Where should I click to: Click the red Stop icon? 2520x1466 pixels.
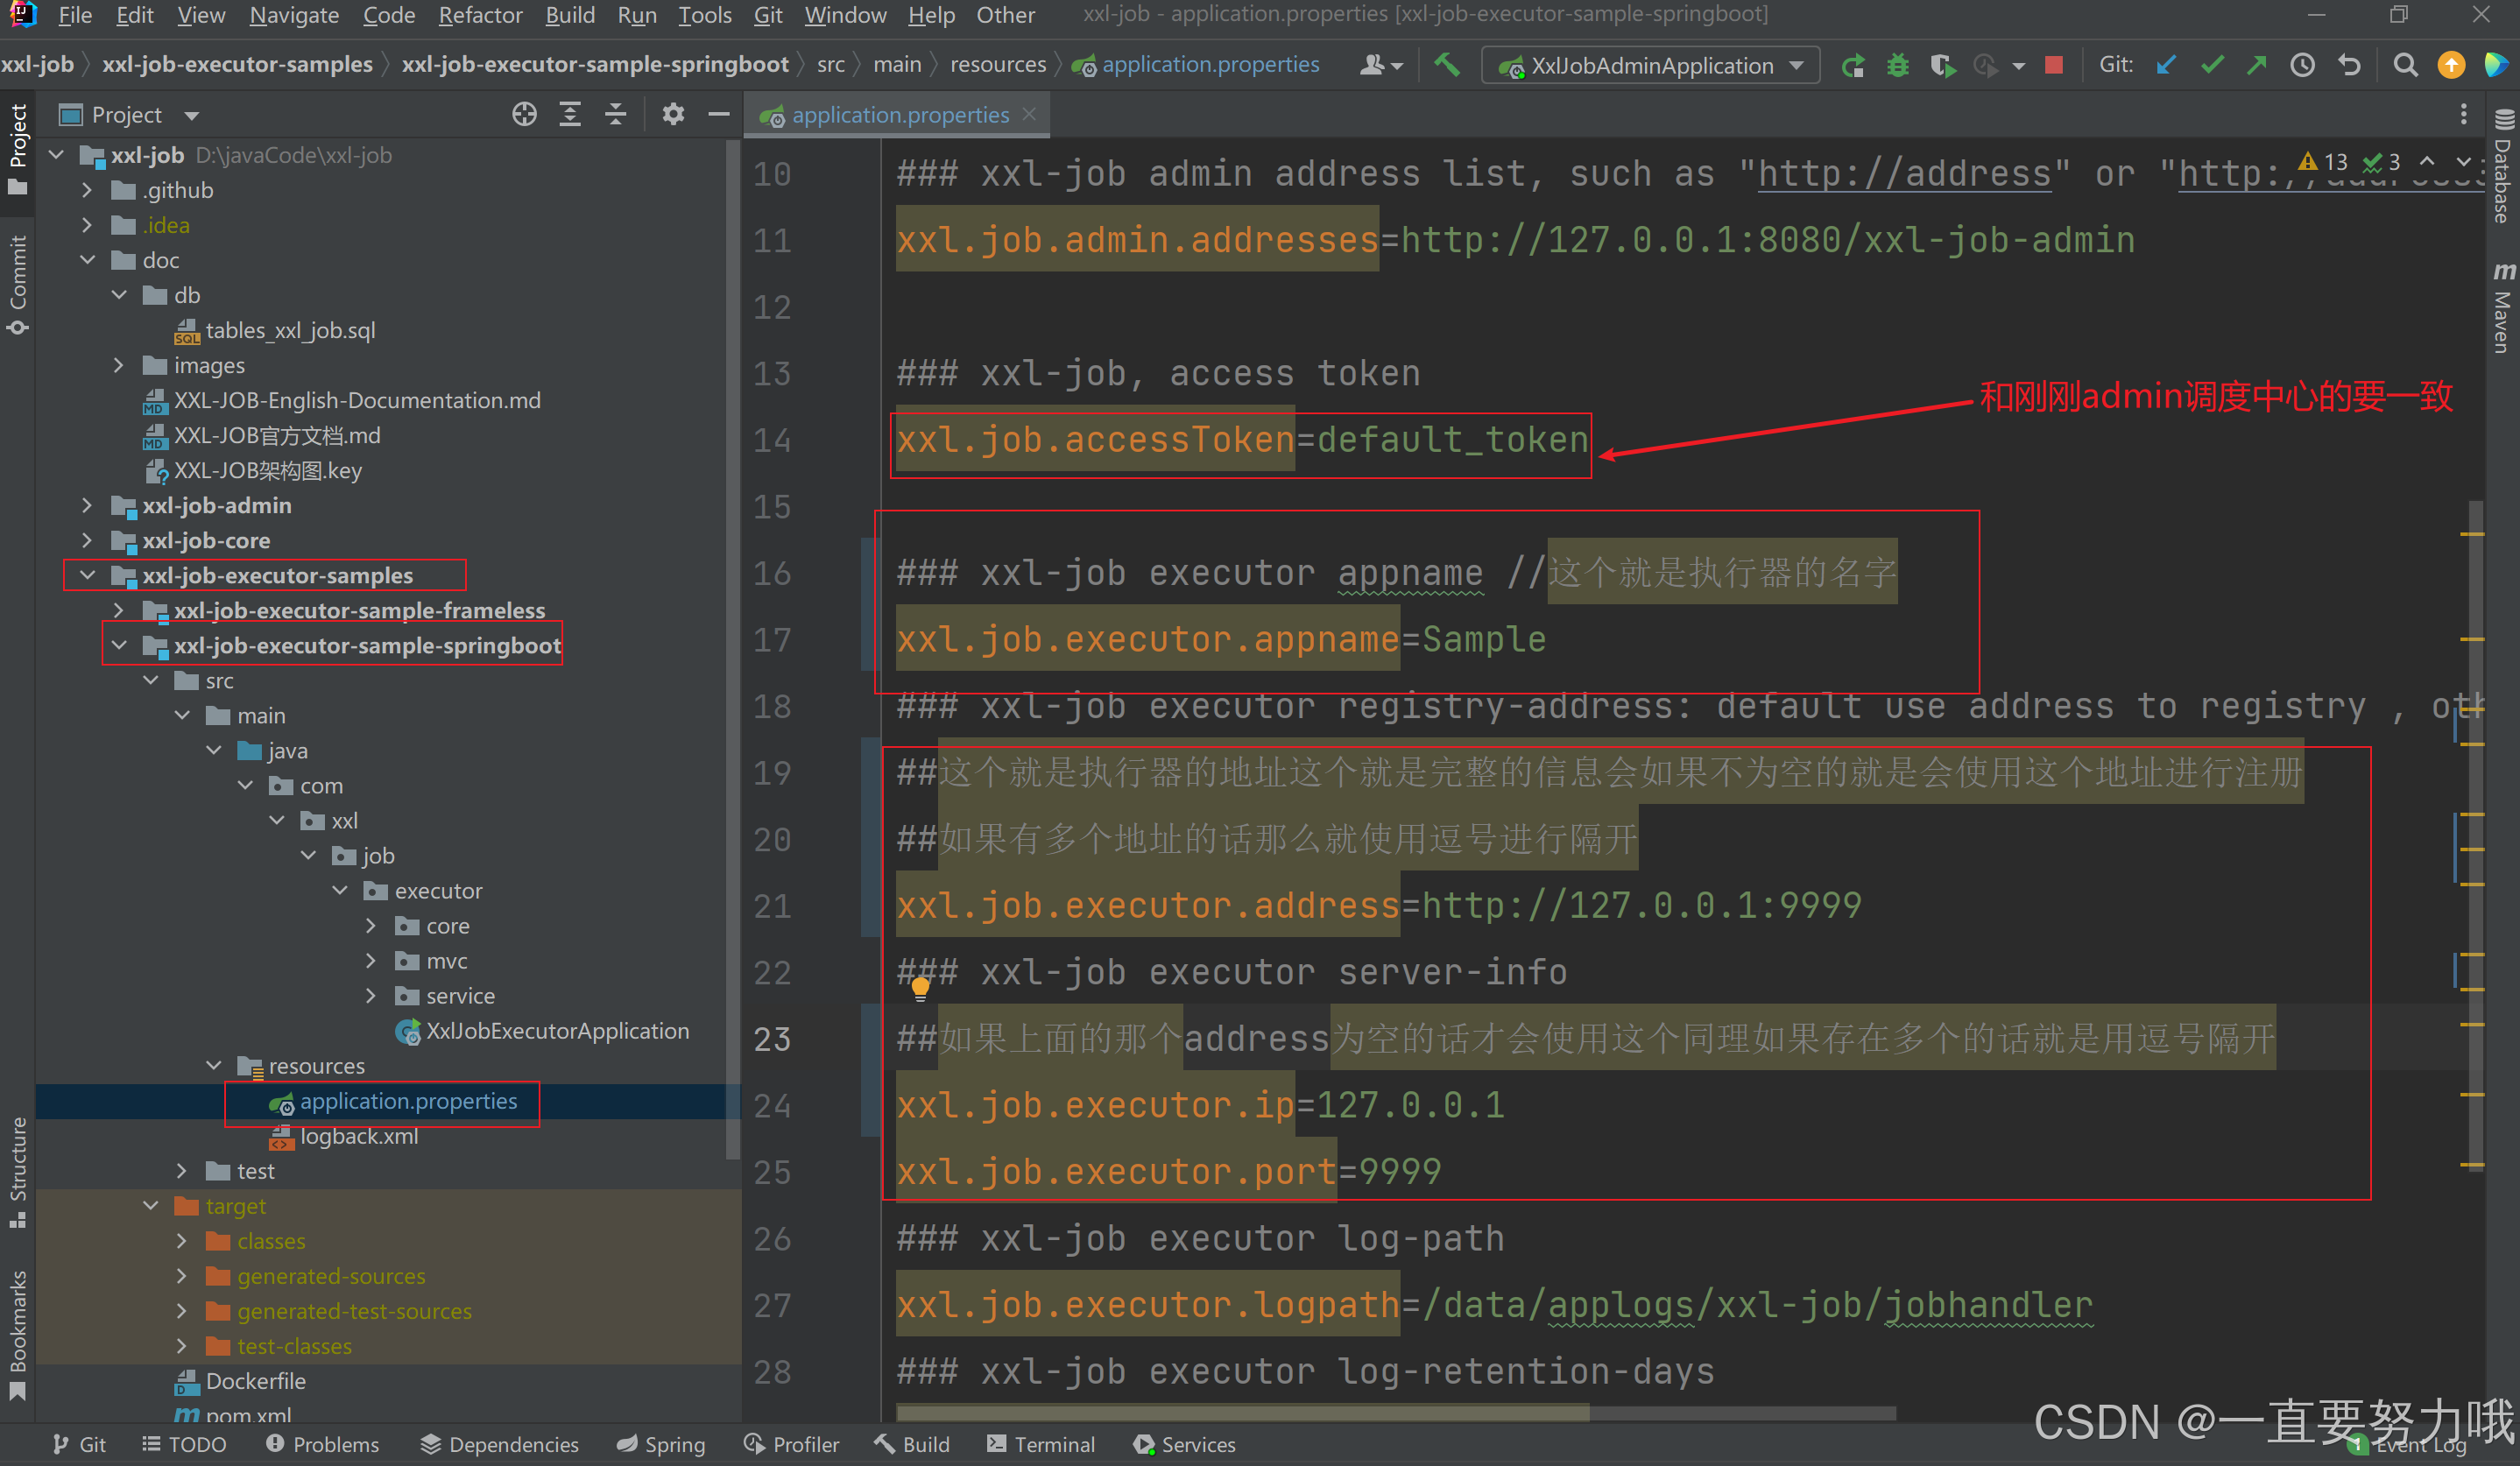[x=2053, y=65]
